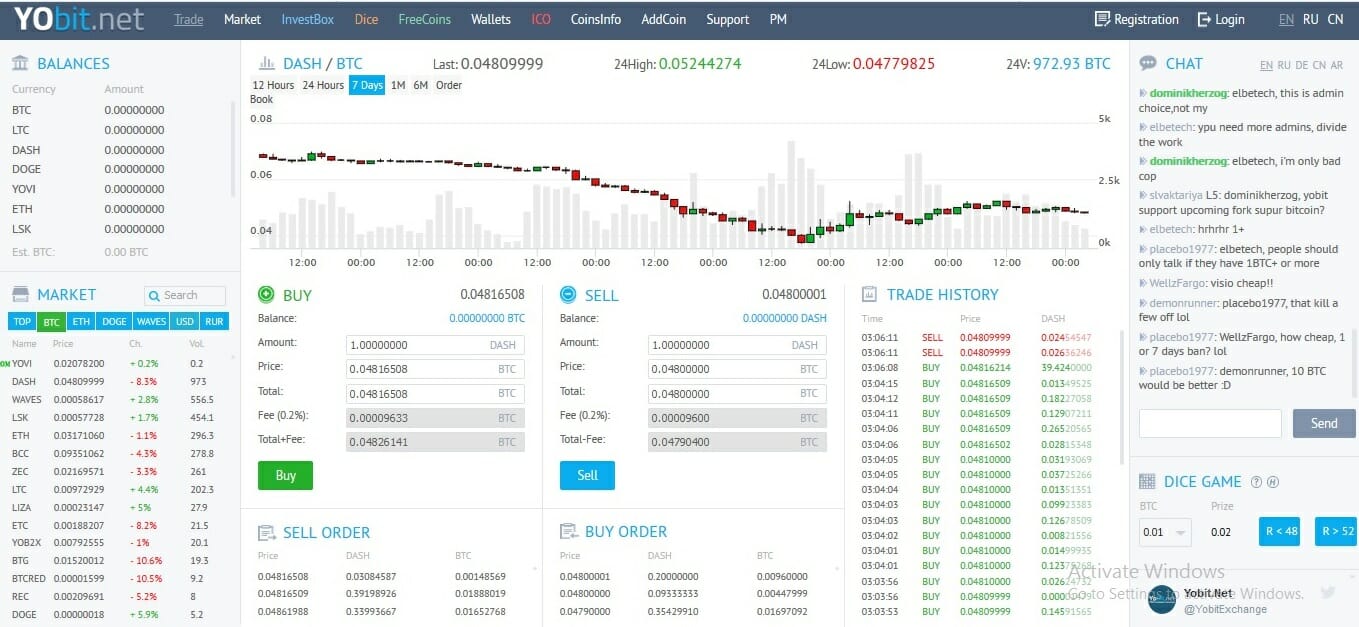Viewport: 1359px width, 627px height.
Task: Open the Market menu item
Action: click(242, 19)
